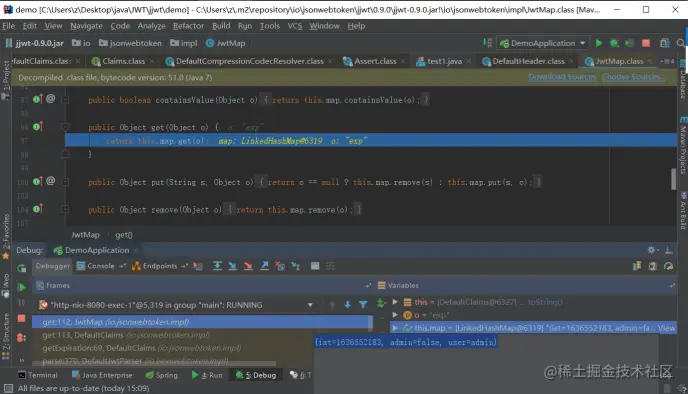The image size is (688, 394).
Task: Switch to test1.java editor tab
Action: point(444,61)
